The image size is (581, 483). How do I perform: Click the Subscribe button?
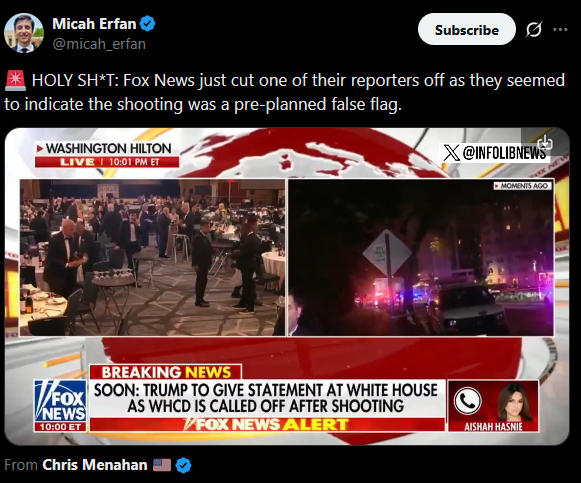tap(467, 30)
